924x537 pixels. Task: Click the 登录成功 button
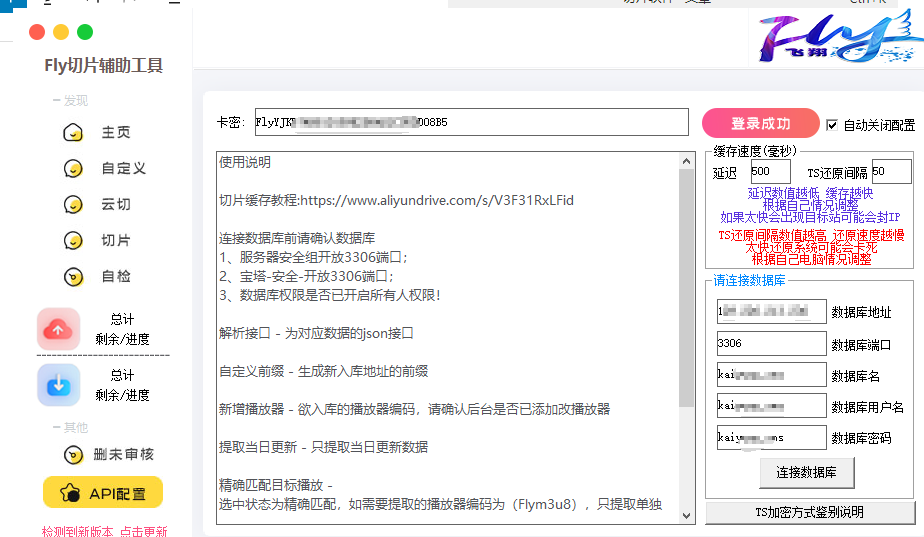point(761,123)
